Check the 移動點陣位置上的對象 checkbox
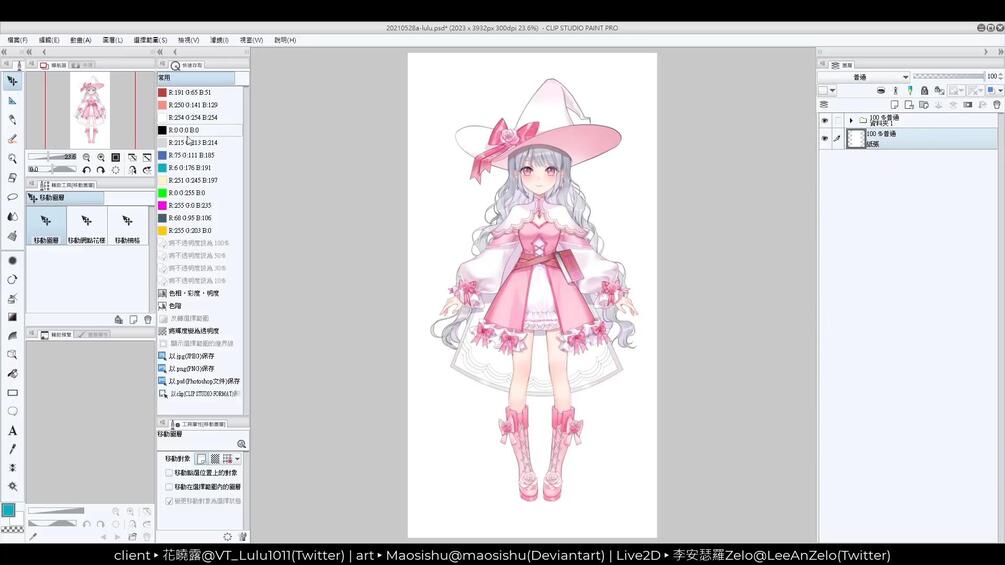 click(x=169, y=473)
